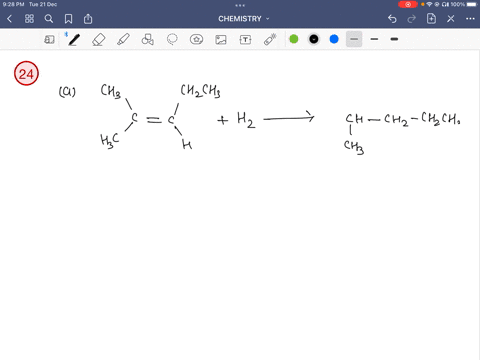The image size is (480, 360).
Task: Tap the red circled 24 annotation
Action: [x=26, y=73]
